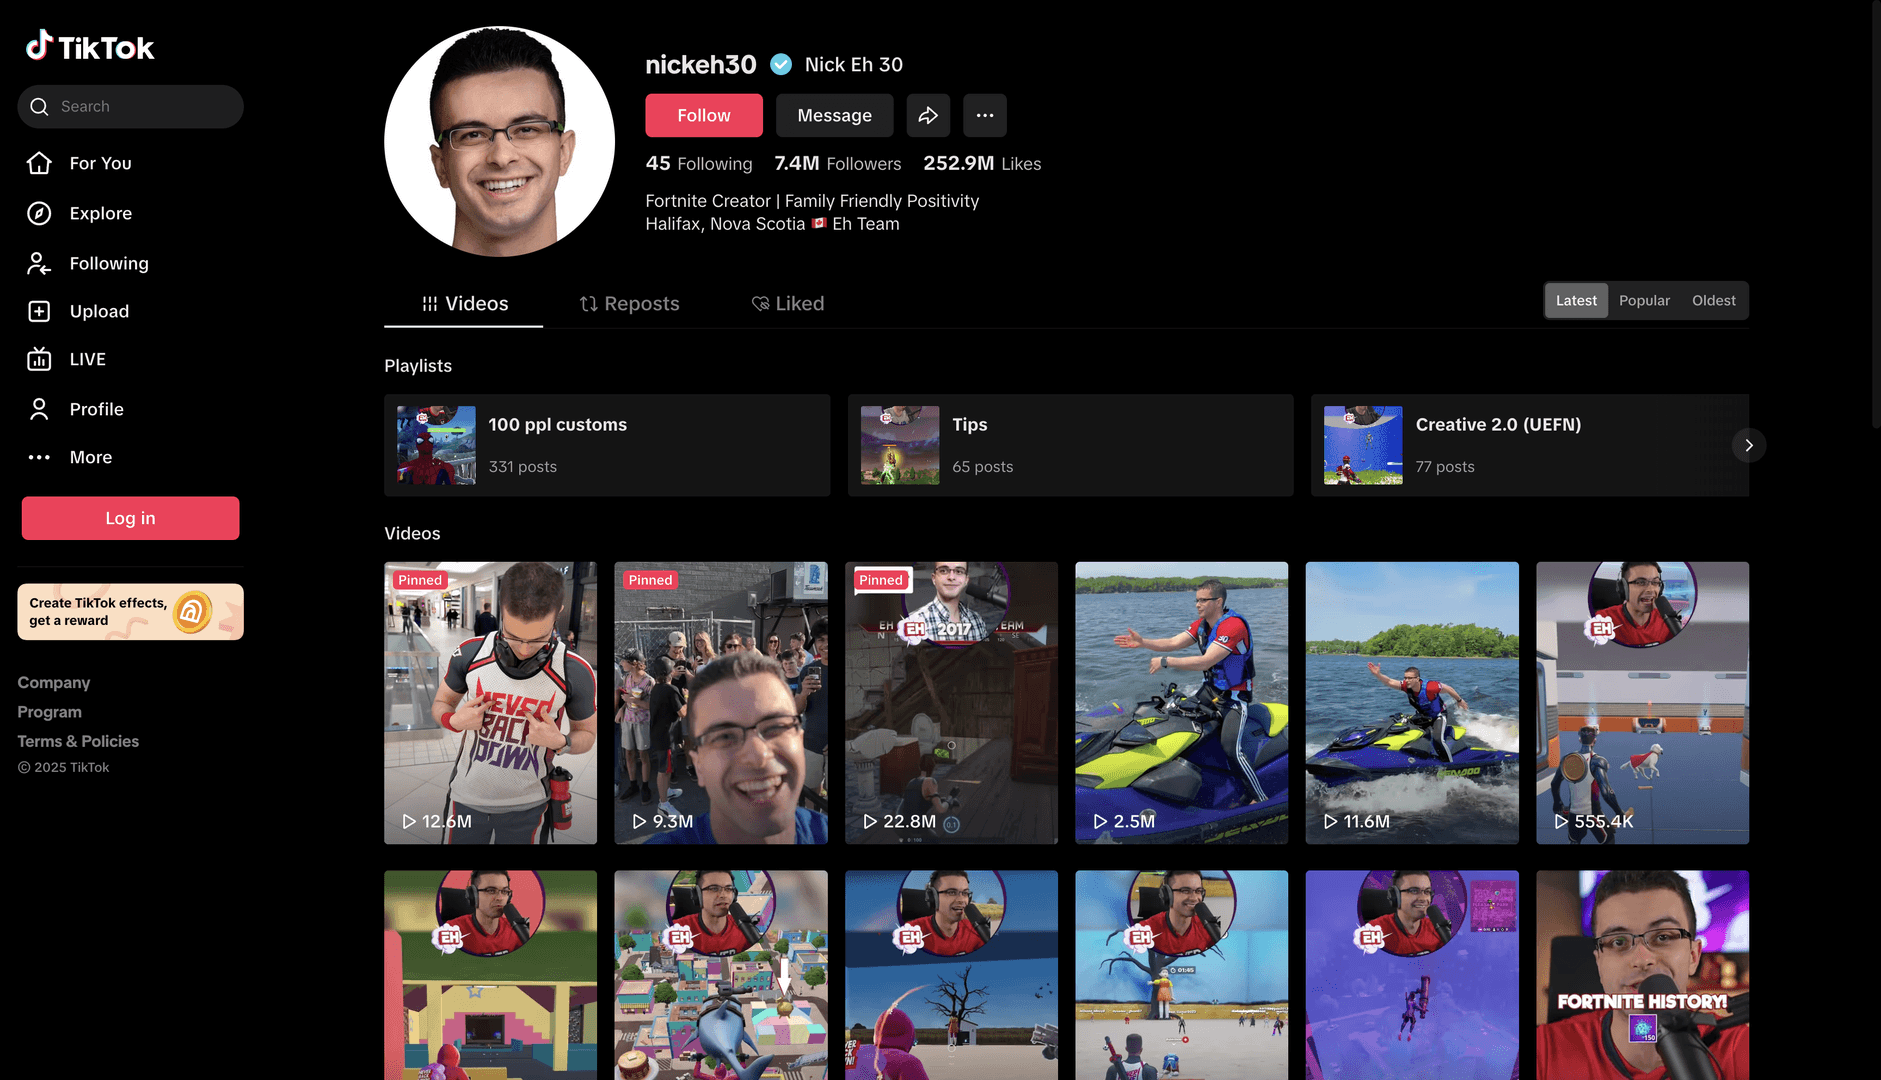1881x1080 pixels.
Task: Switch to the Liked tab
Action: [x=788, y=303]
